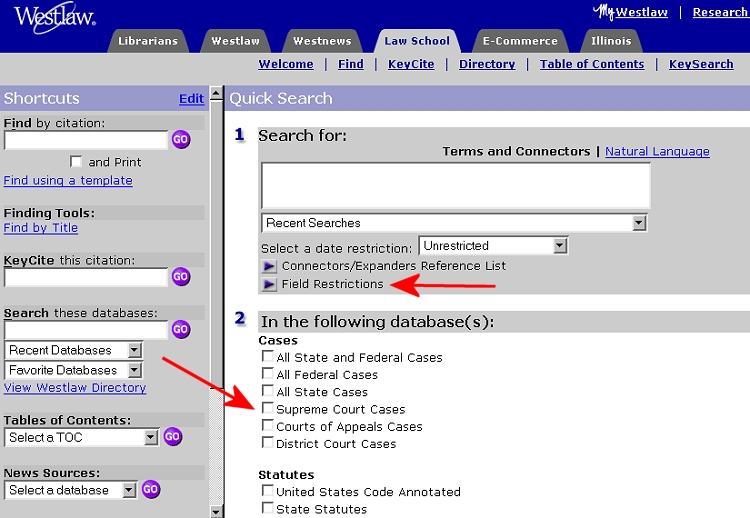Click Edit link in Shortcuts header

191,99
